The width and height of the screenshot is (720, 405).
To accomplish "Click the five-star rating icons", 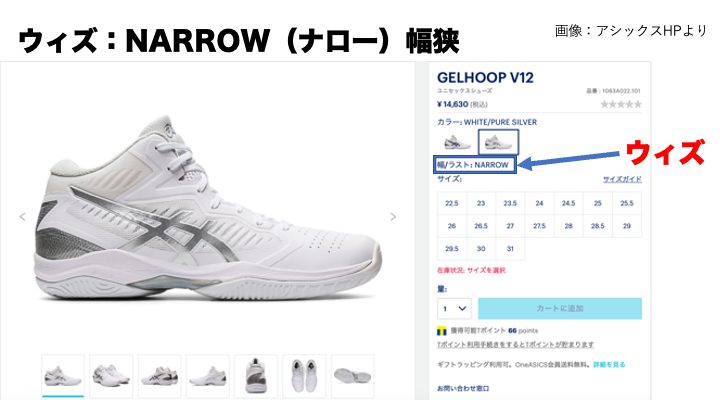I will point(621,105).
